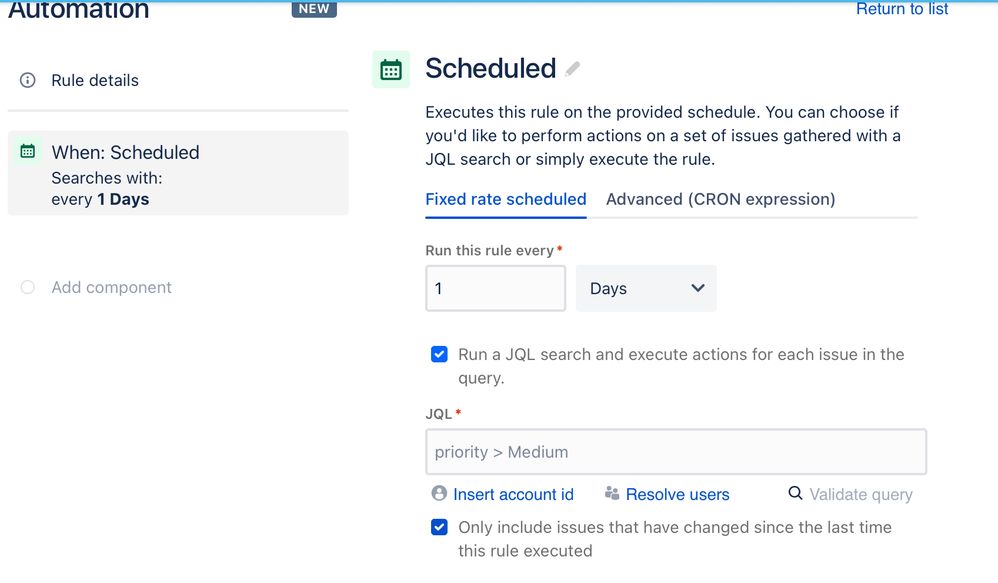
Task: Click the Insert account id link
Action: pos(513,495)
